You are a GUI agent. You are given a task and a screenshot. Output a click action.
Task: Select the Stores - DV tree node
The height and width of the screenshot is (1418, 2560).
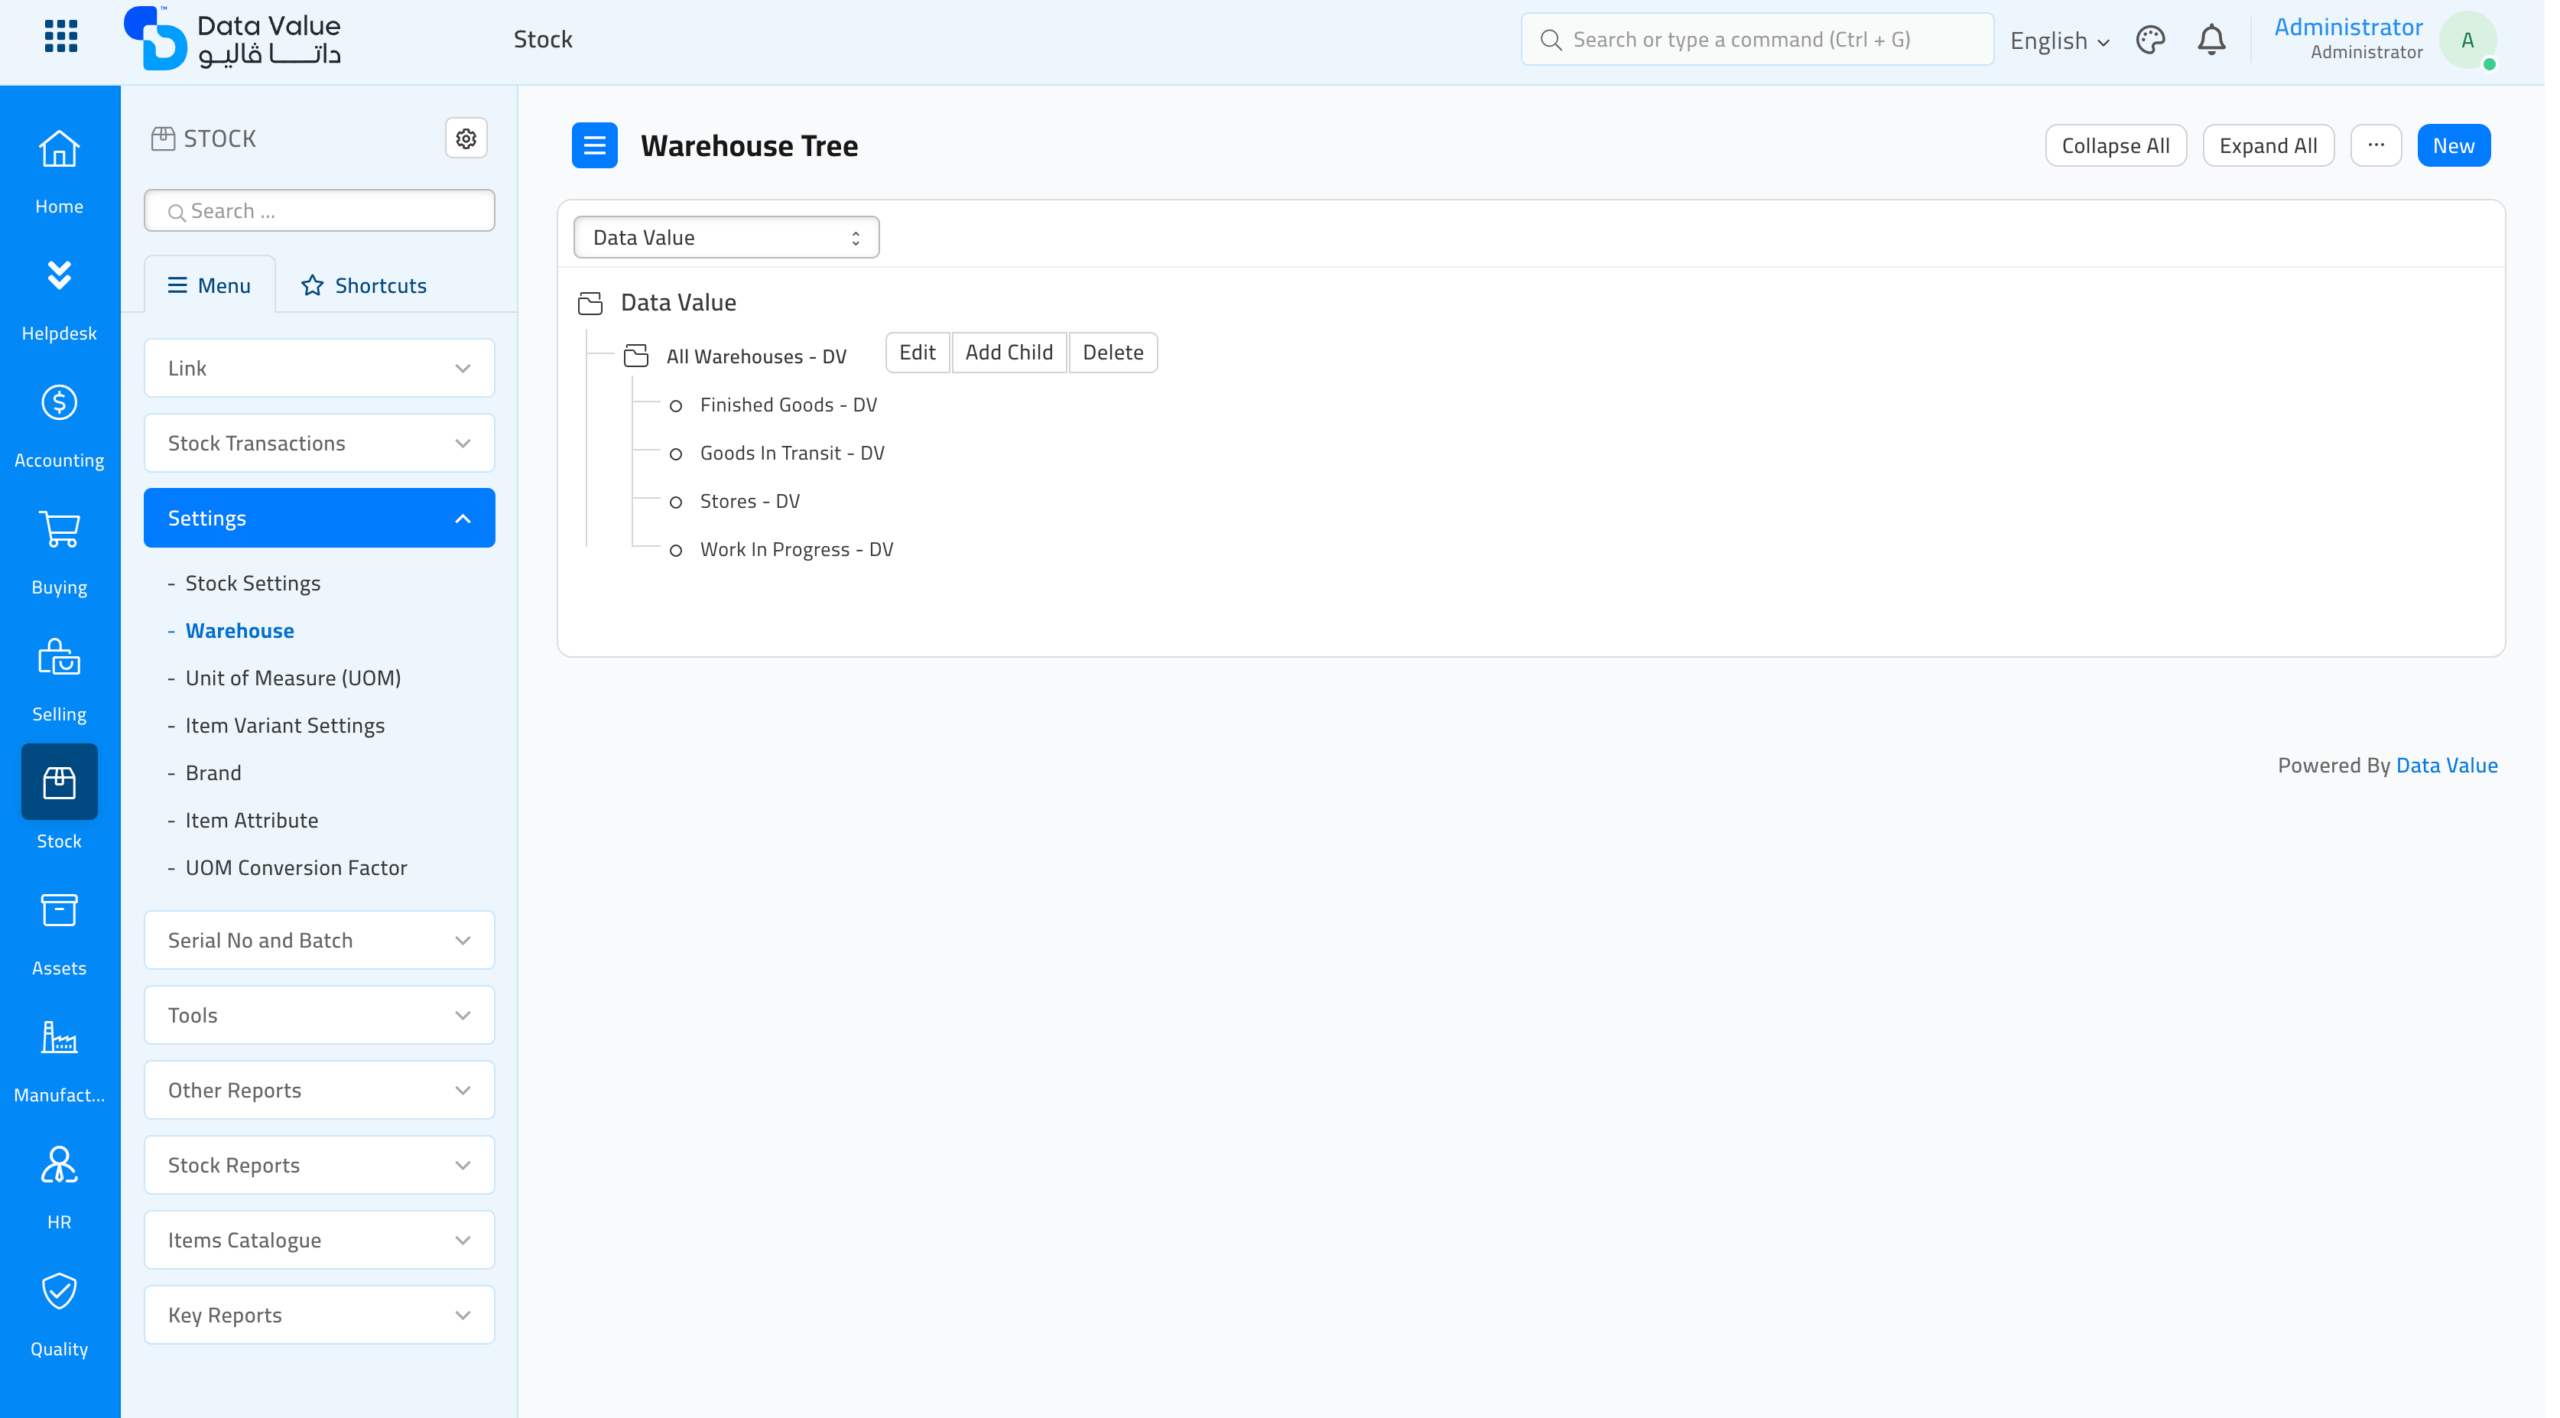750,501
